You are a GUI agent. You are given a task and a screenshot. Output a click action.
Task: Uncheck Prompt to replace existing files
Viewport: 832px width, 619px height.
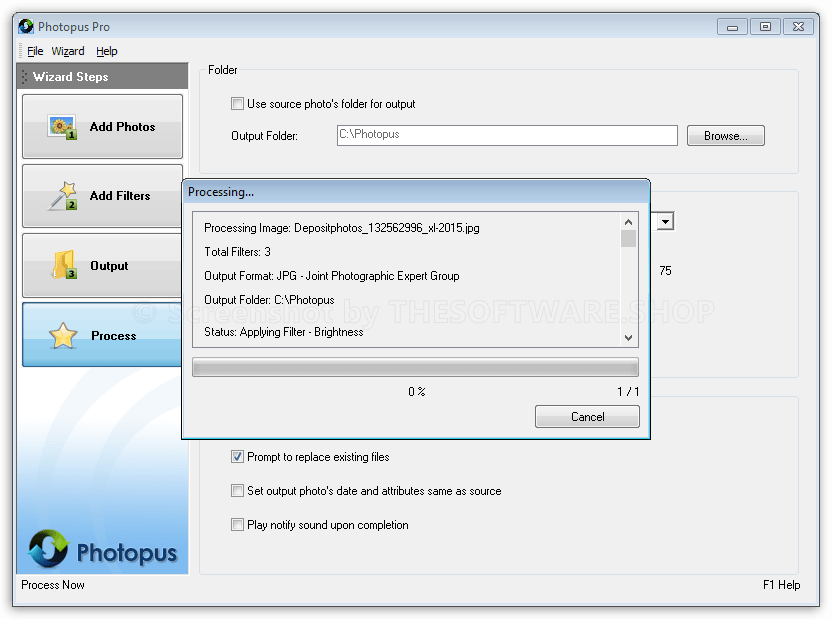click(x=237, y=457)
